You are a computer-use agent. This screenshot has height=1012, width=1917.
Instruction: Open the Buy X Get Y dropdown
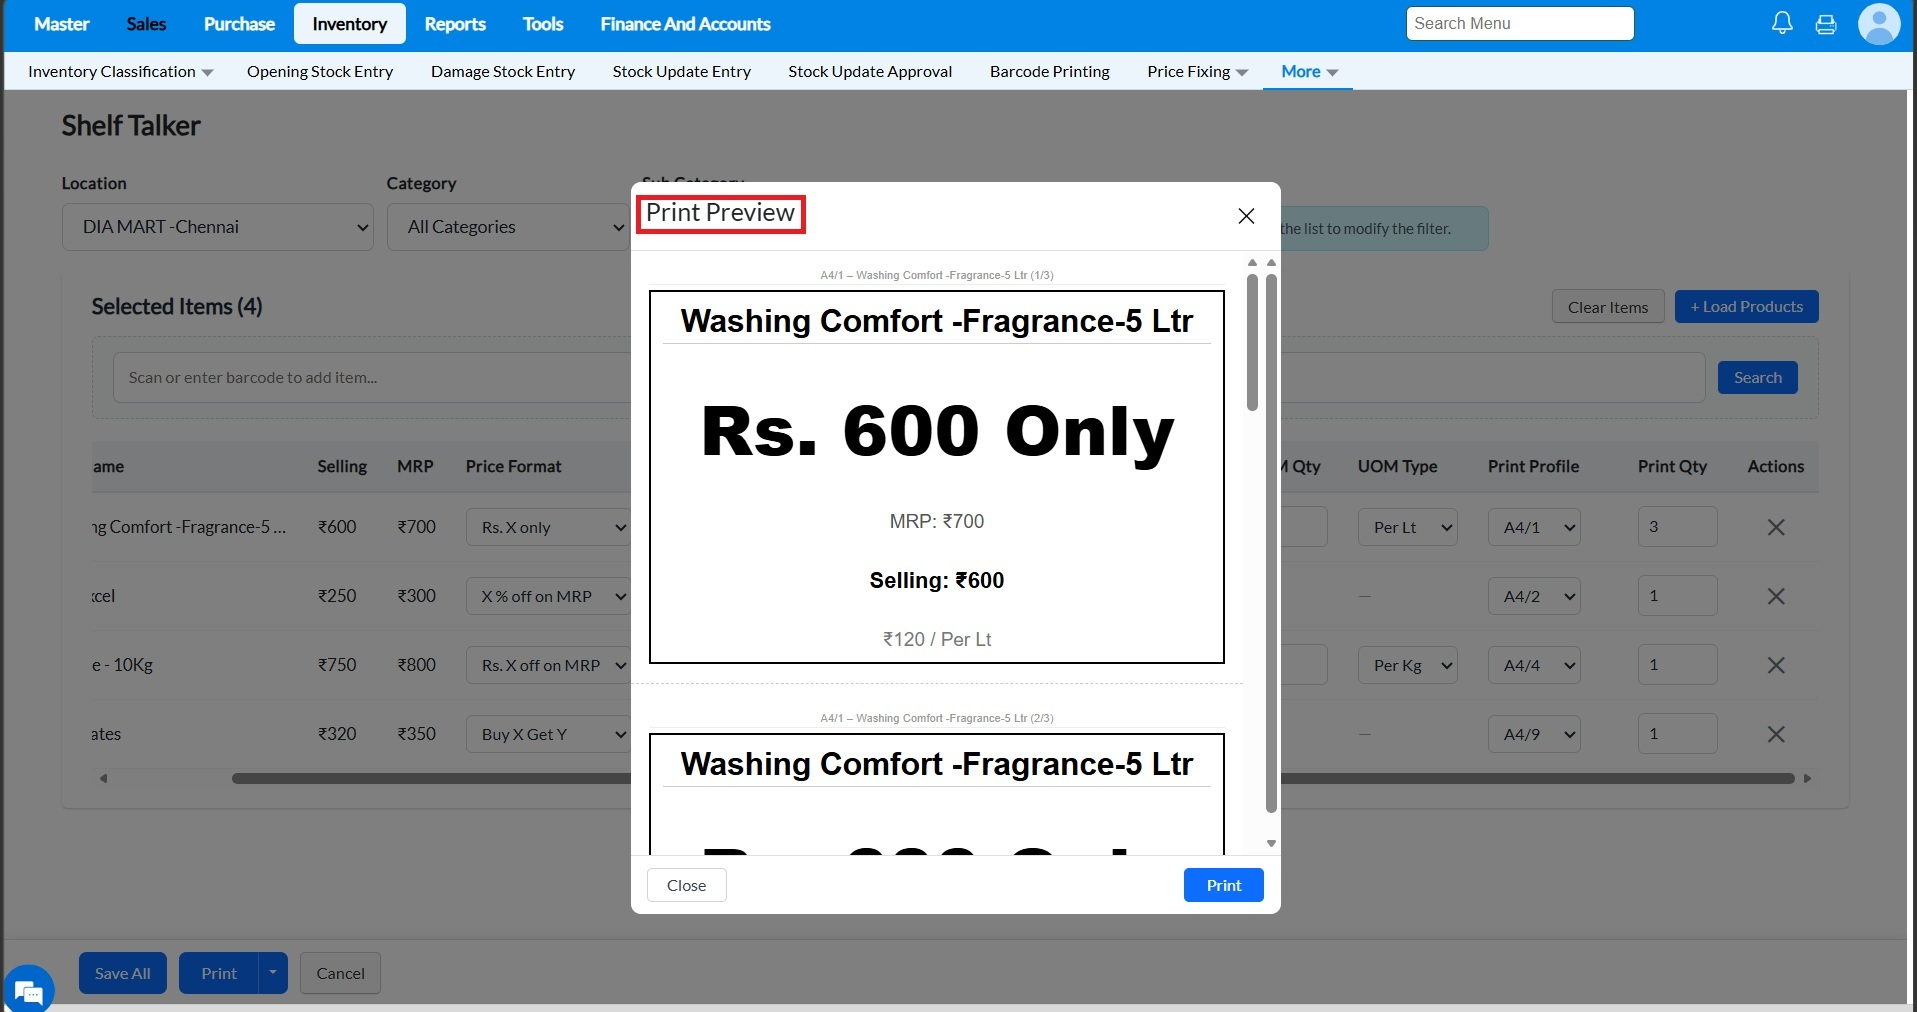(x=548, y=734)
